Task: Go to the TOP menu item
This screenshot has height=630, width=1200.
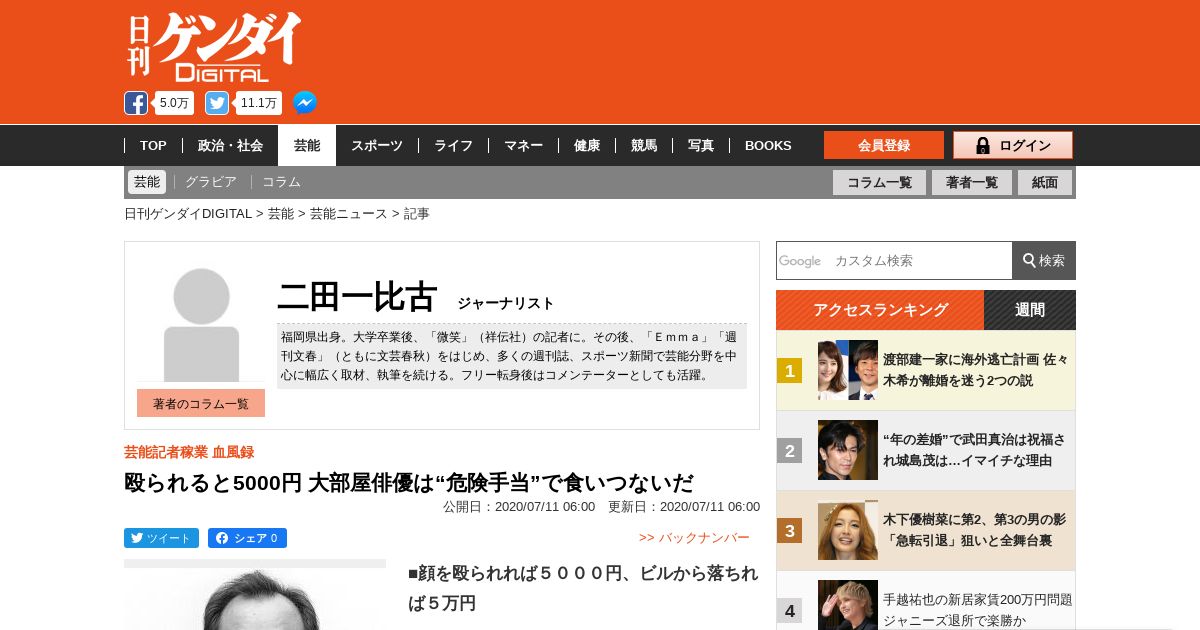Action: pos(153,145)
